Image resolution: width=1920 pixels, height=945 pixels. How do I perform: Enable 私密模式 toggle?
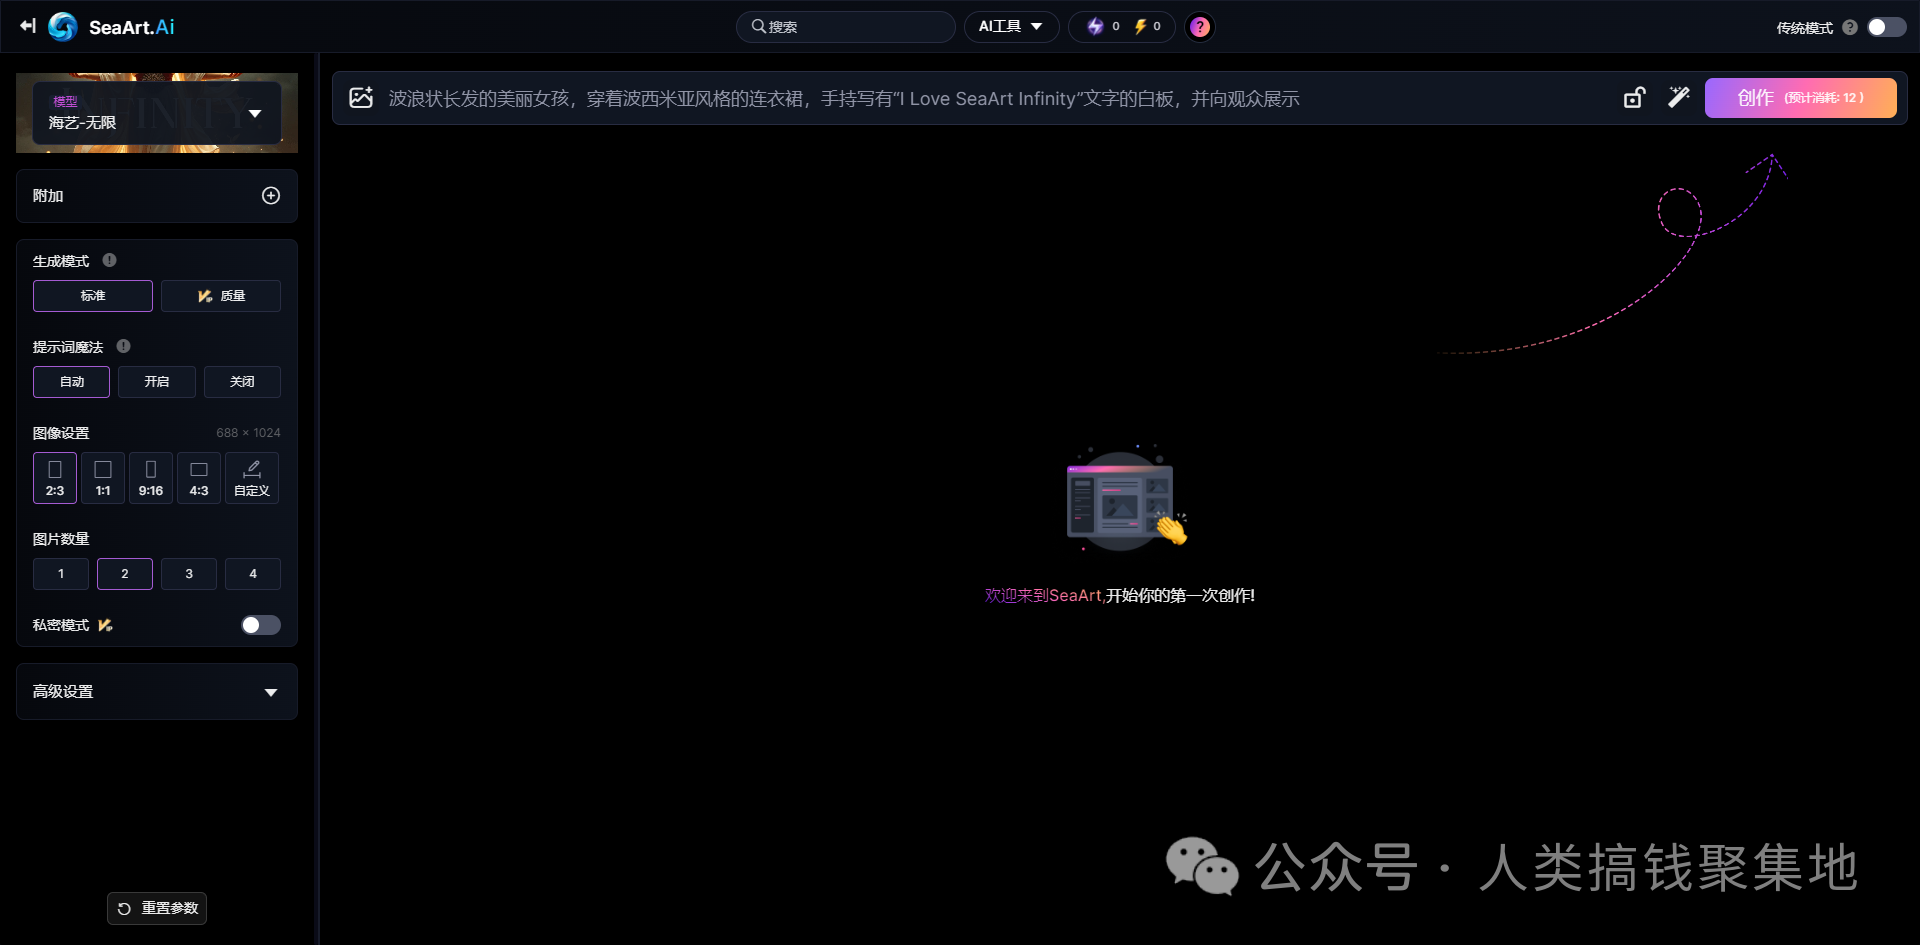pos(259,624)
